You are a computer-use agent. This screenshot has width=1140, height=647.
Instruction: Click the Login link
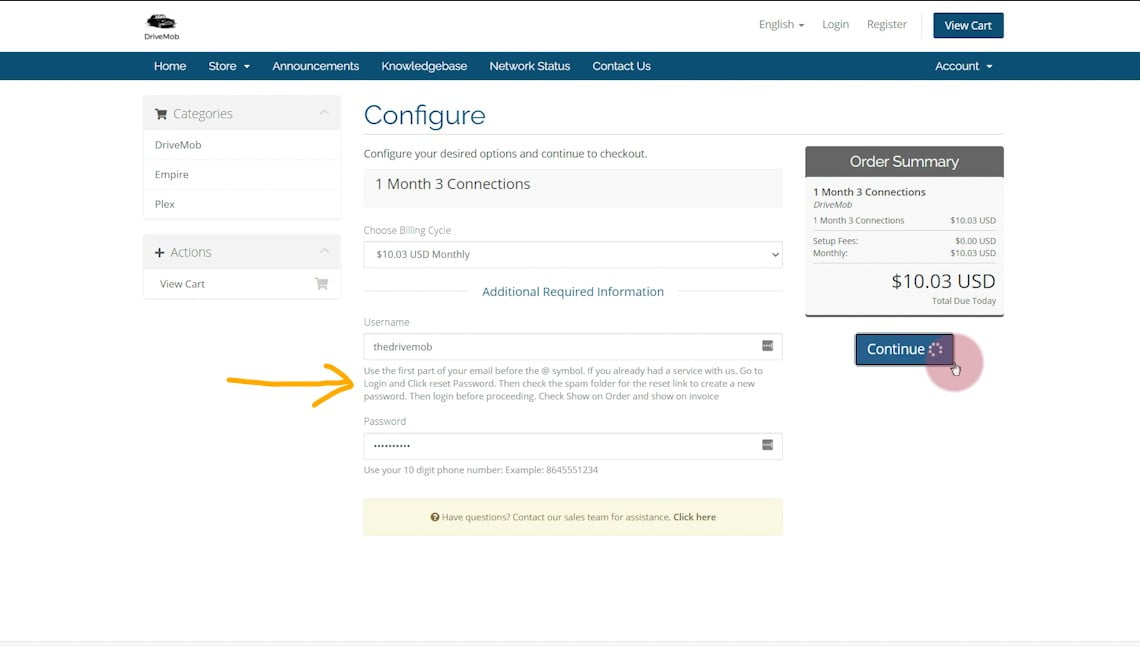(x=835, y=25)
